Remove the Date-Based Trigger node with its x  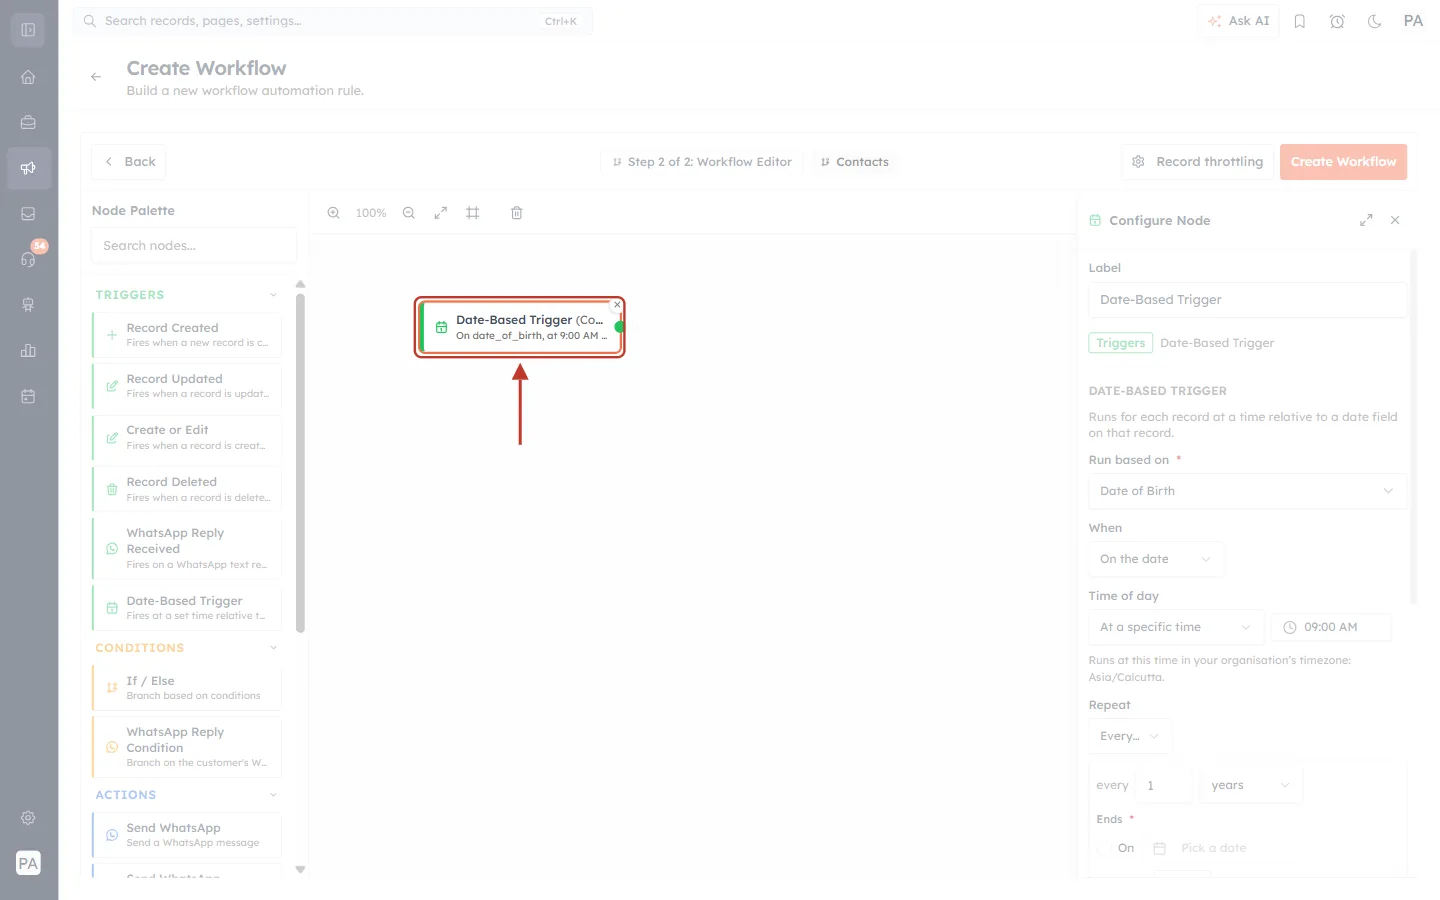(x=617, y=305)
